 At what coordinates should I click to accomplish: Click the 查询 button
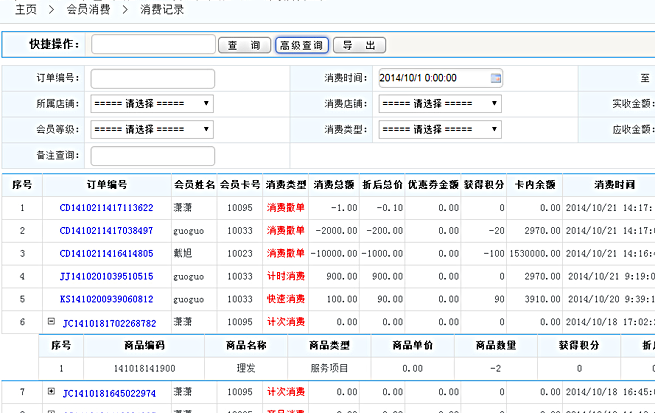pos(245,45)
